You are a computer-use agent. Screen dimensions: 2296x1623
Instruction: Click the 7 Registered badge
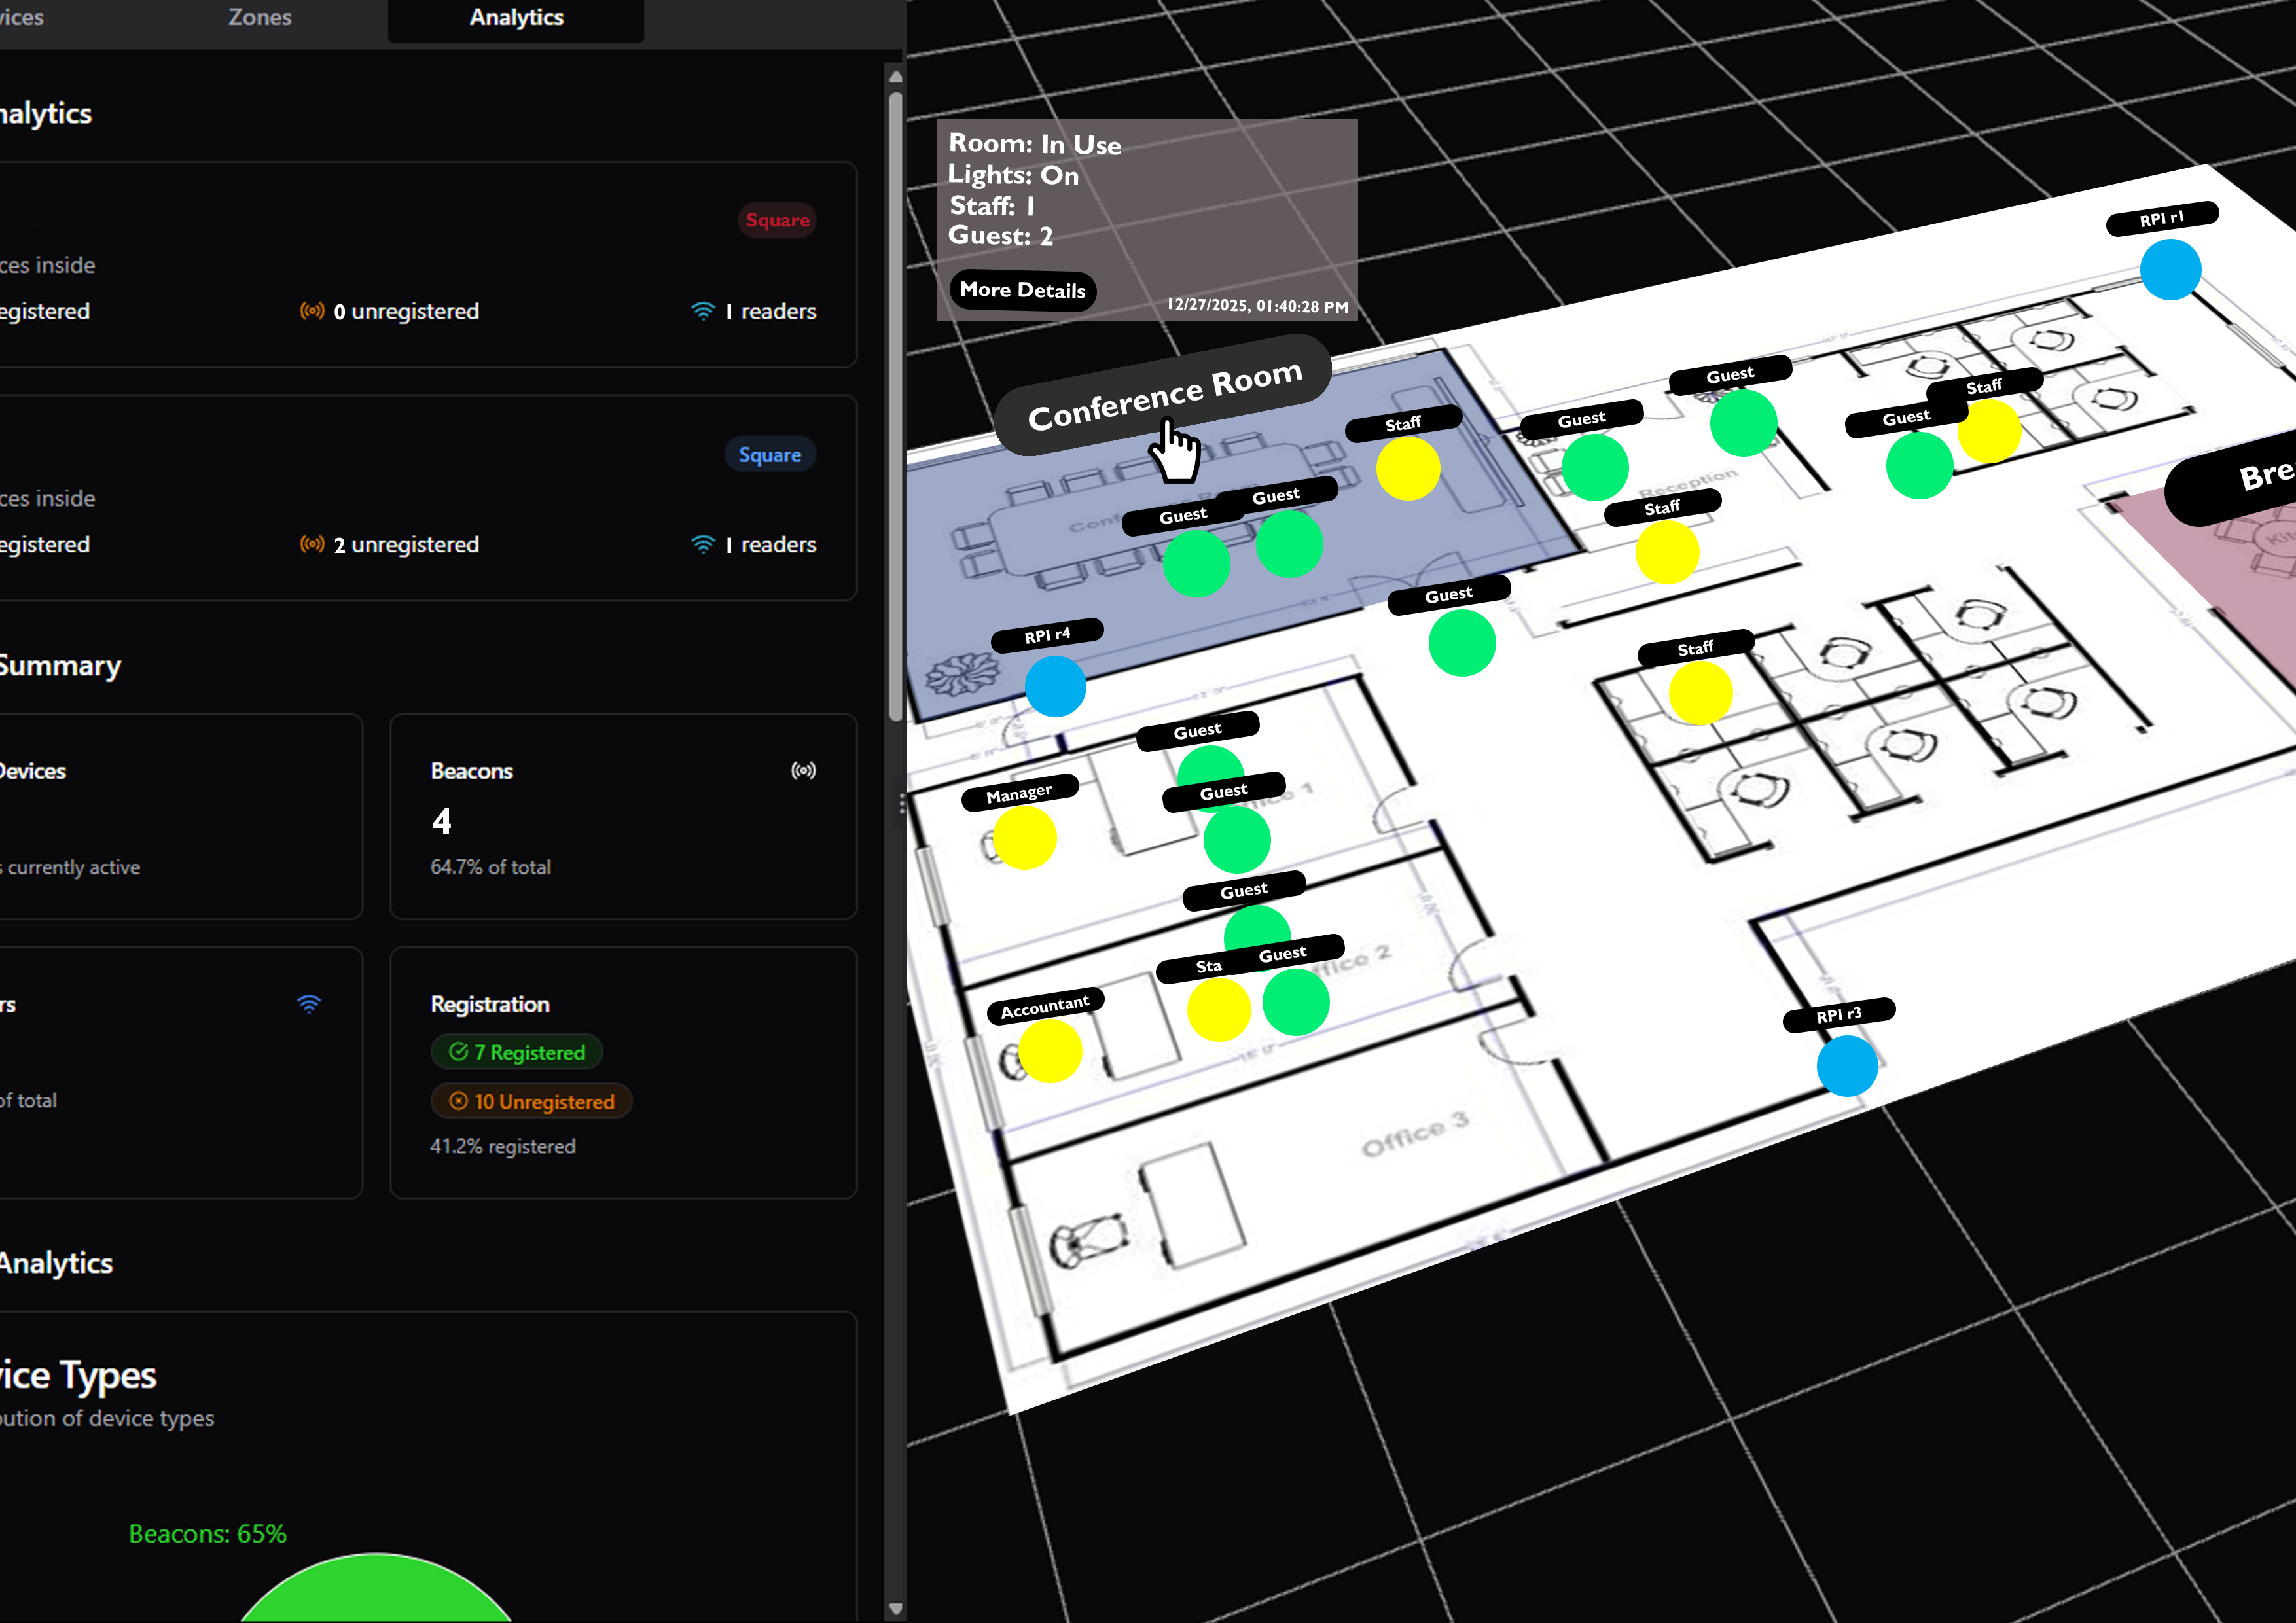coord(517,1052)
